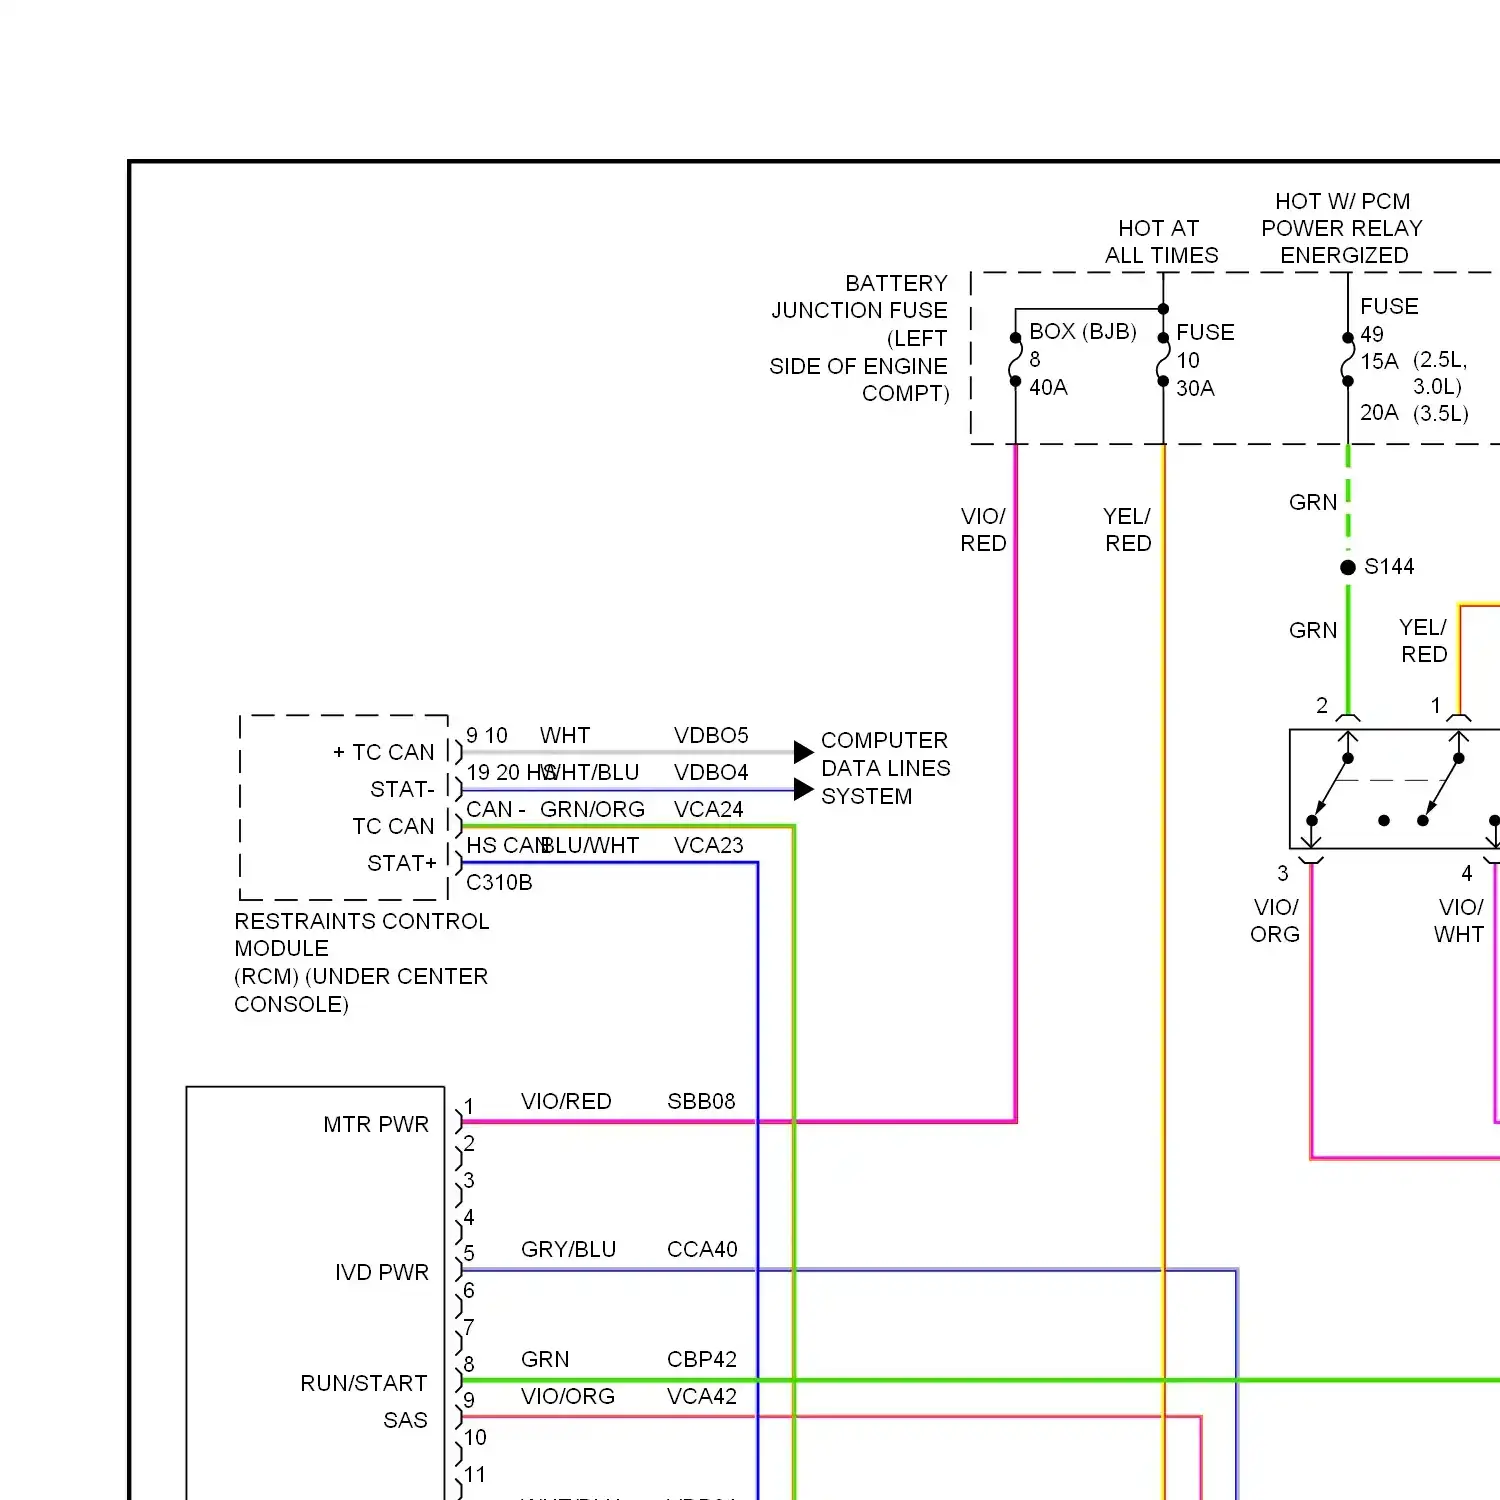Select the 'IVD PWR' terminal label
This screenshot has height=1500, width=1500.
coord(382,1272)
